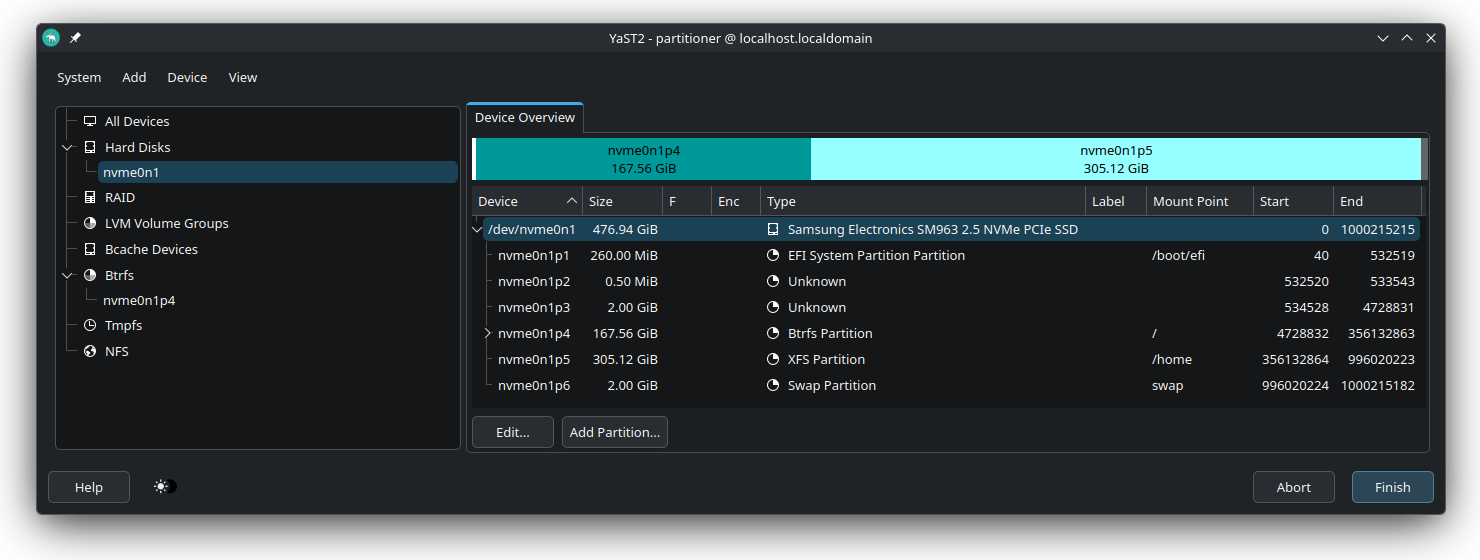The width and height of the screenshot is (1480, 560).
Task: Click the /home mount point cell
Action: click(1172, 360)
